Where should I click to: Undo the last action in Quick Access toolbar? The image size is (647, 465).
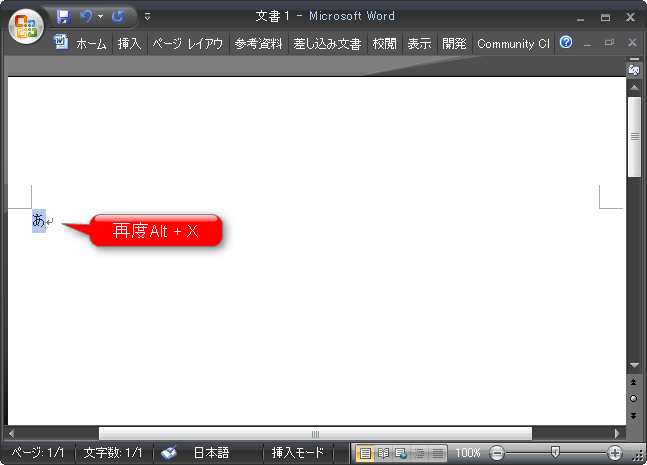point(86,17)
